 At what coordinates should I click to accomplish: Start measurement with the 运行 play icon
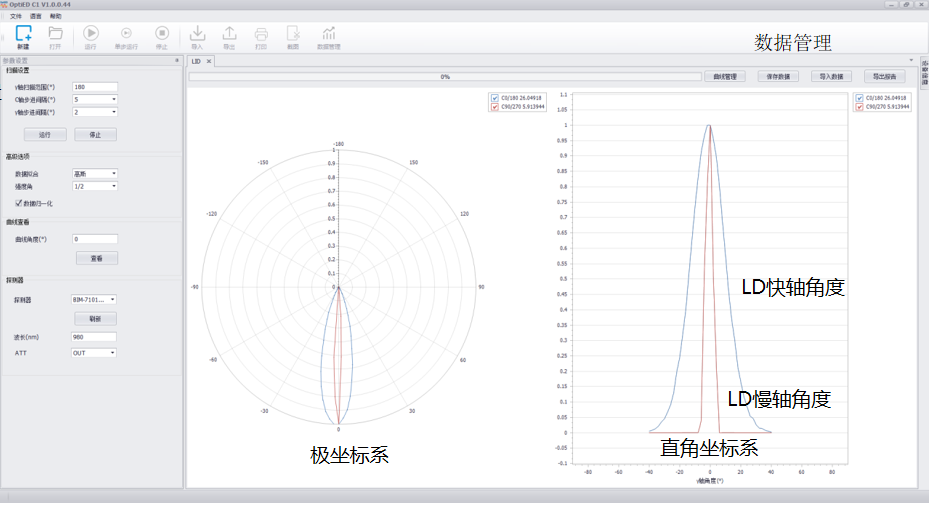point(91,35)
